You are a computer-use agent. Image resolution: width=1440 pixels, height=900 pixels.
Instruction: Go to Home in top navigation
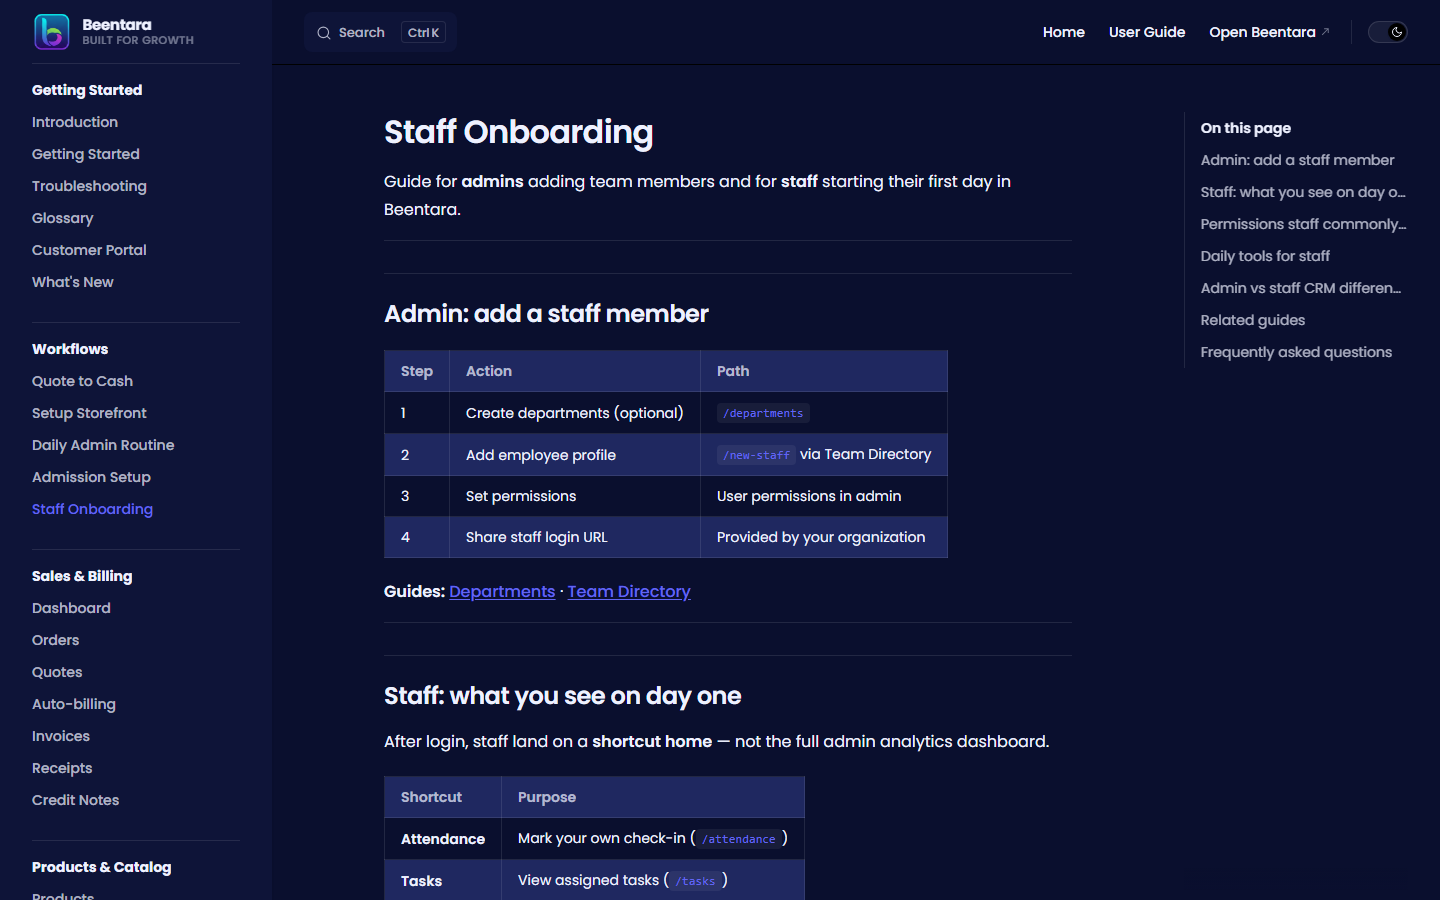point(1064,32)
